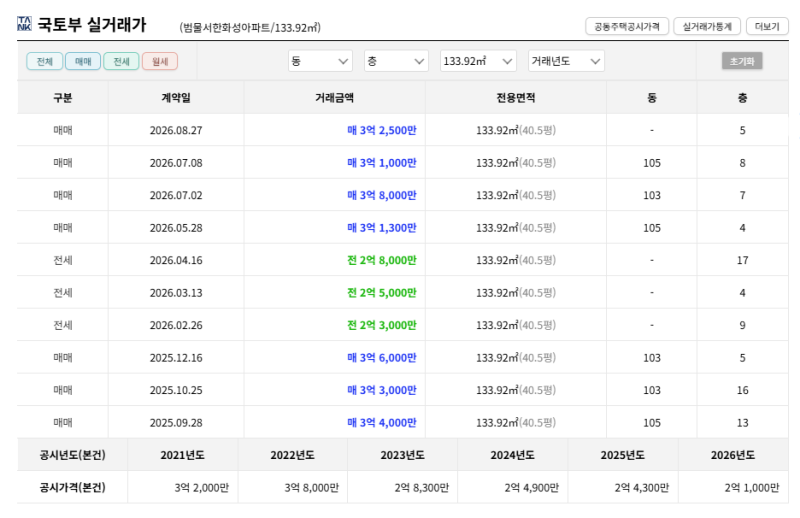Click the 구분 column header
Screen dimensions: 800x518
(x=63, y=97)
